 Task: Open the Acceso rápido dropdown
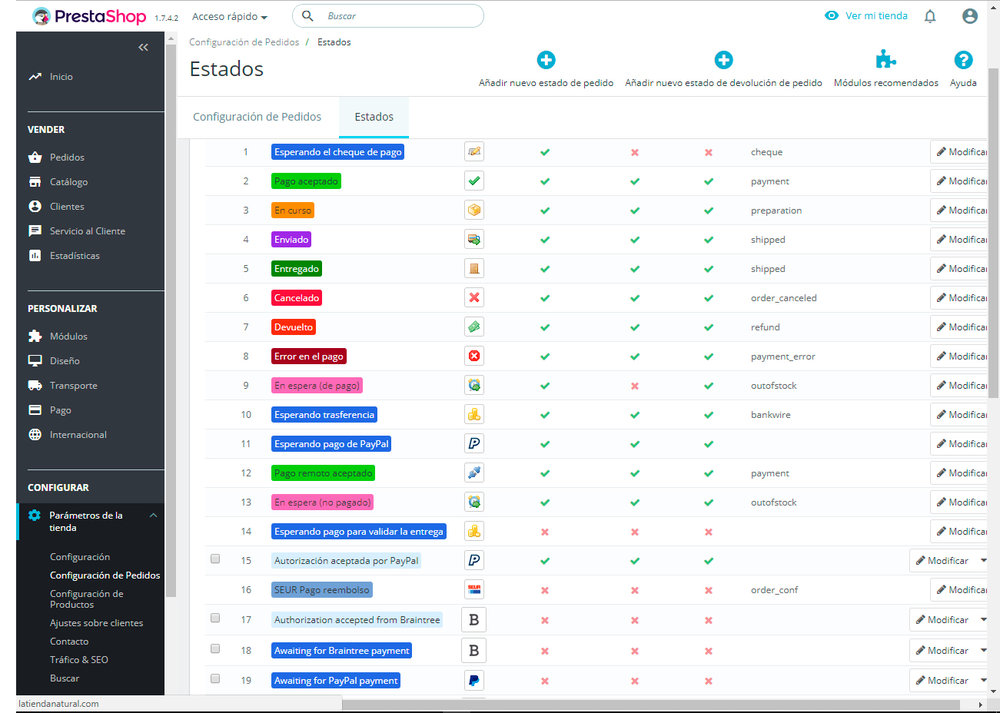(x=230, y=17)
